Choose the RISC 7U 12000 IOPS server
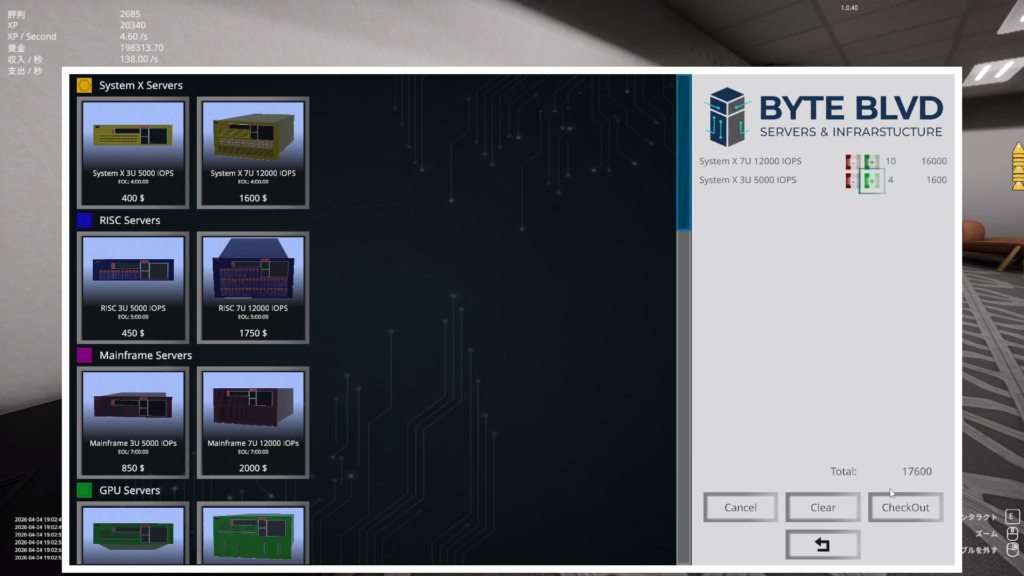The image size is (1024, 576). pyautogui.click(x=252, y=287)
